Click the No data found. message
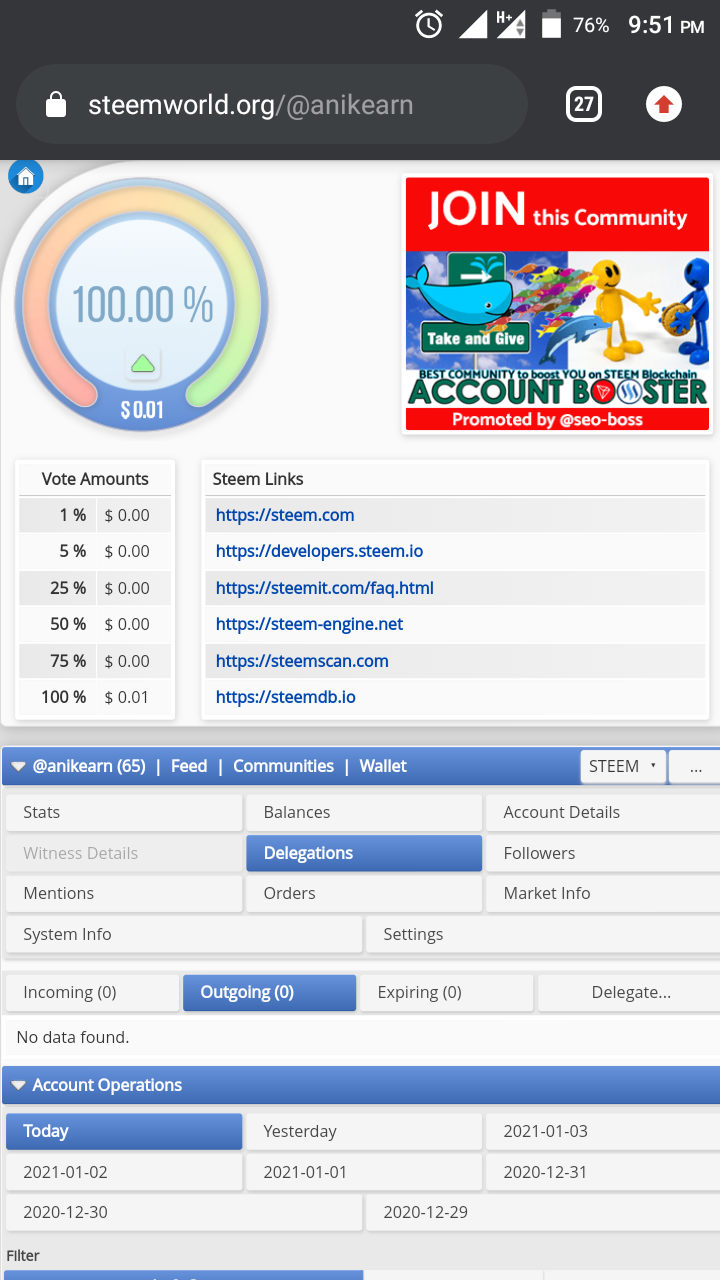 click(x=73, y=1037)
